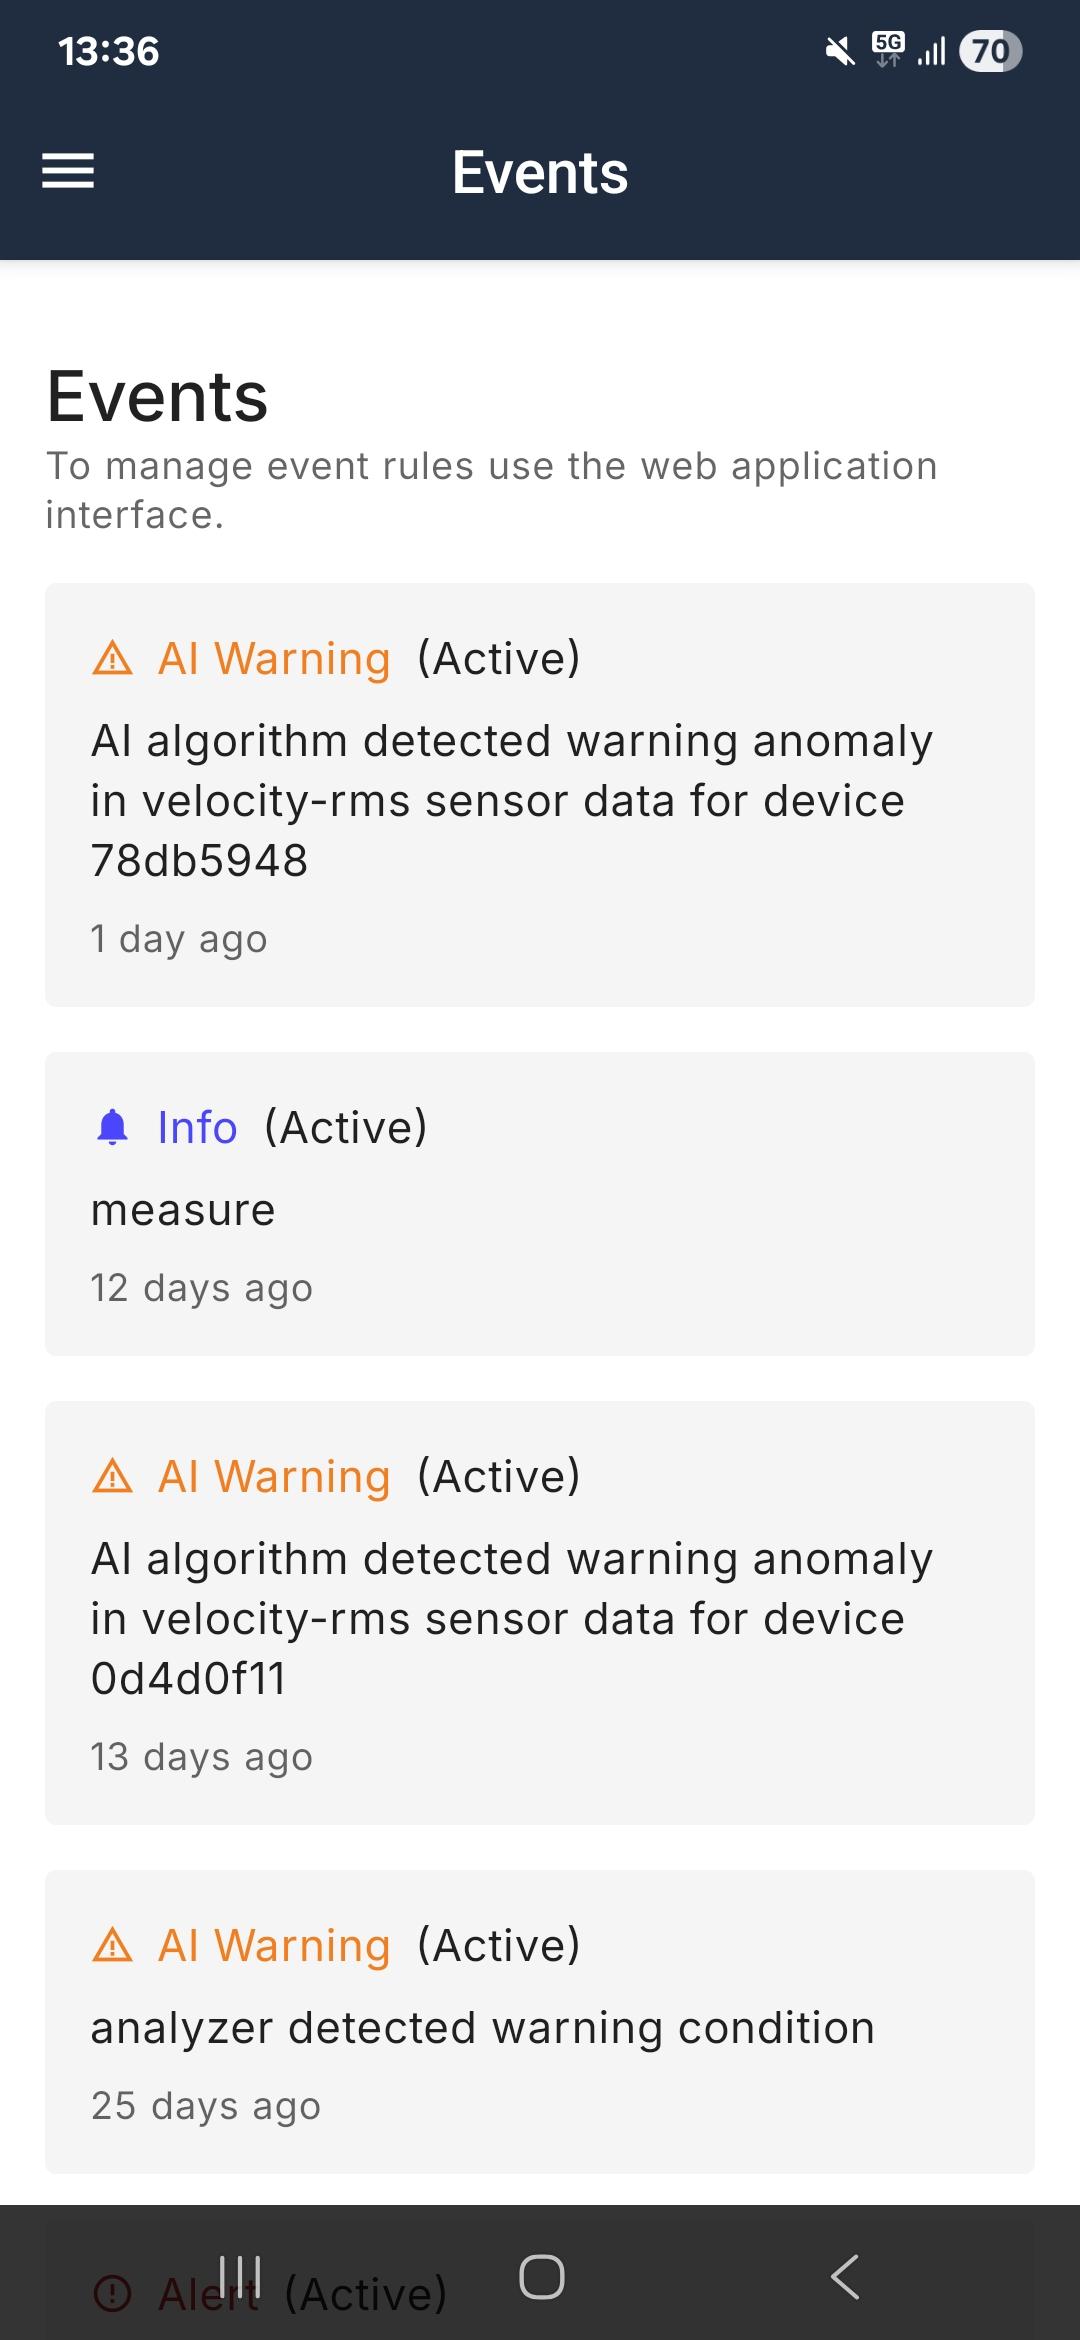Open the AI Warning event for device 0d4d0f11
This screenshot has height=2340, width=1080.
tap(540, 1613)
